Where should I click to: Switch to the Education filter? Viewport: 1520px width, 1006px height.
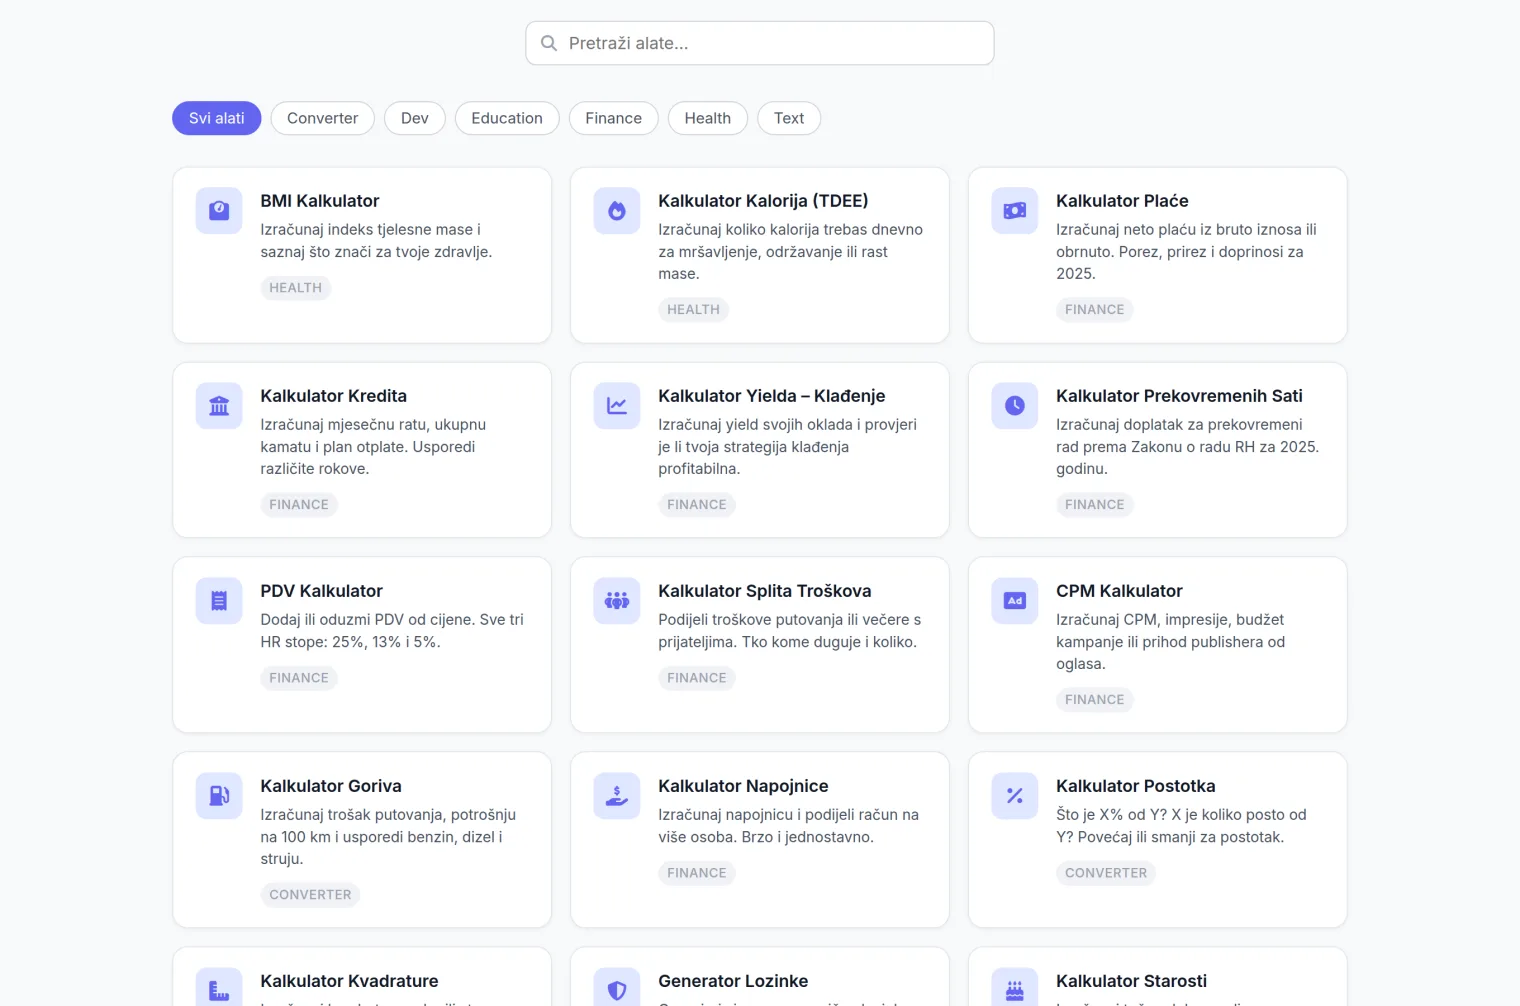tap(507, 118)
